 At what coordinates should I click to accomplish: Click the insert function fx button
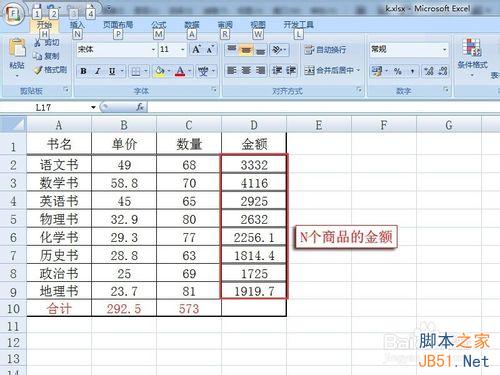tap(140, 107)
